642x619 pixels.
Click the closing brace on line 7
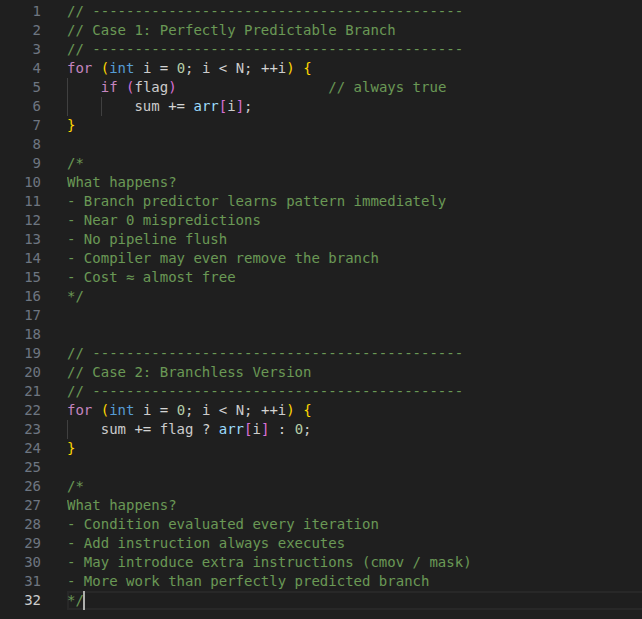pos(71,125)
